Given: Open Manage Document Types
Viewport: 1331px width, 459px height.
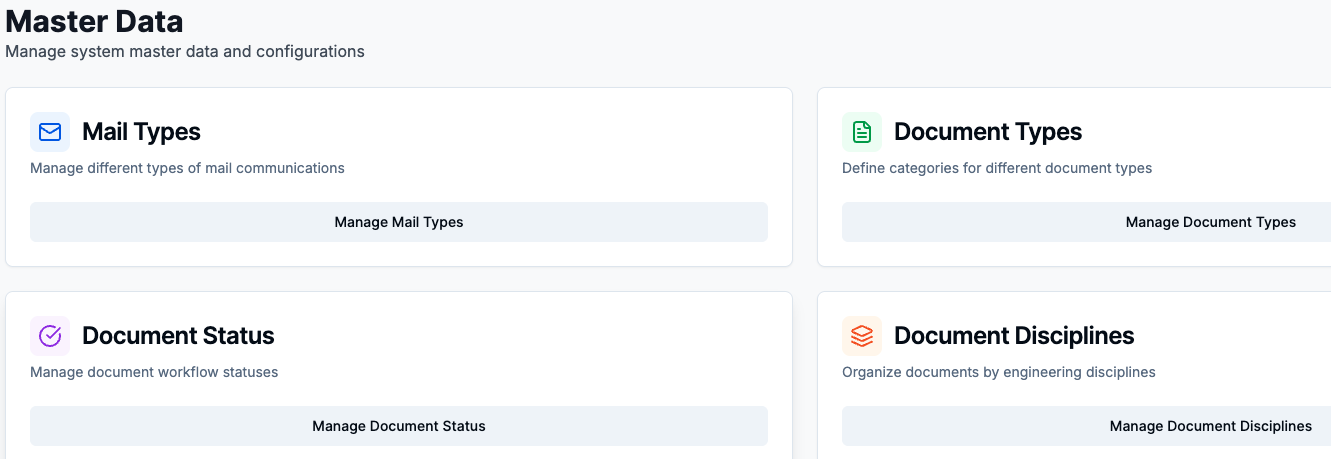Looking at the screenshot, I should click(x=1210, y=222).
